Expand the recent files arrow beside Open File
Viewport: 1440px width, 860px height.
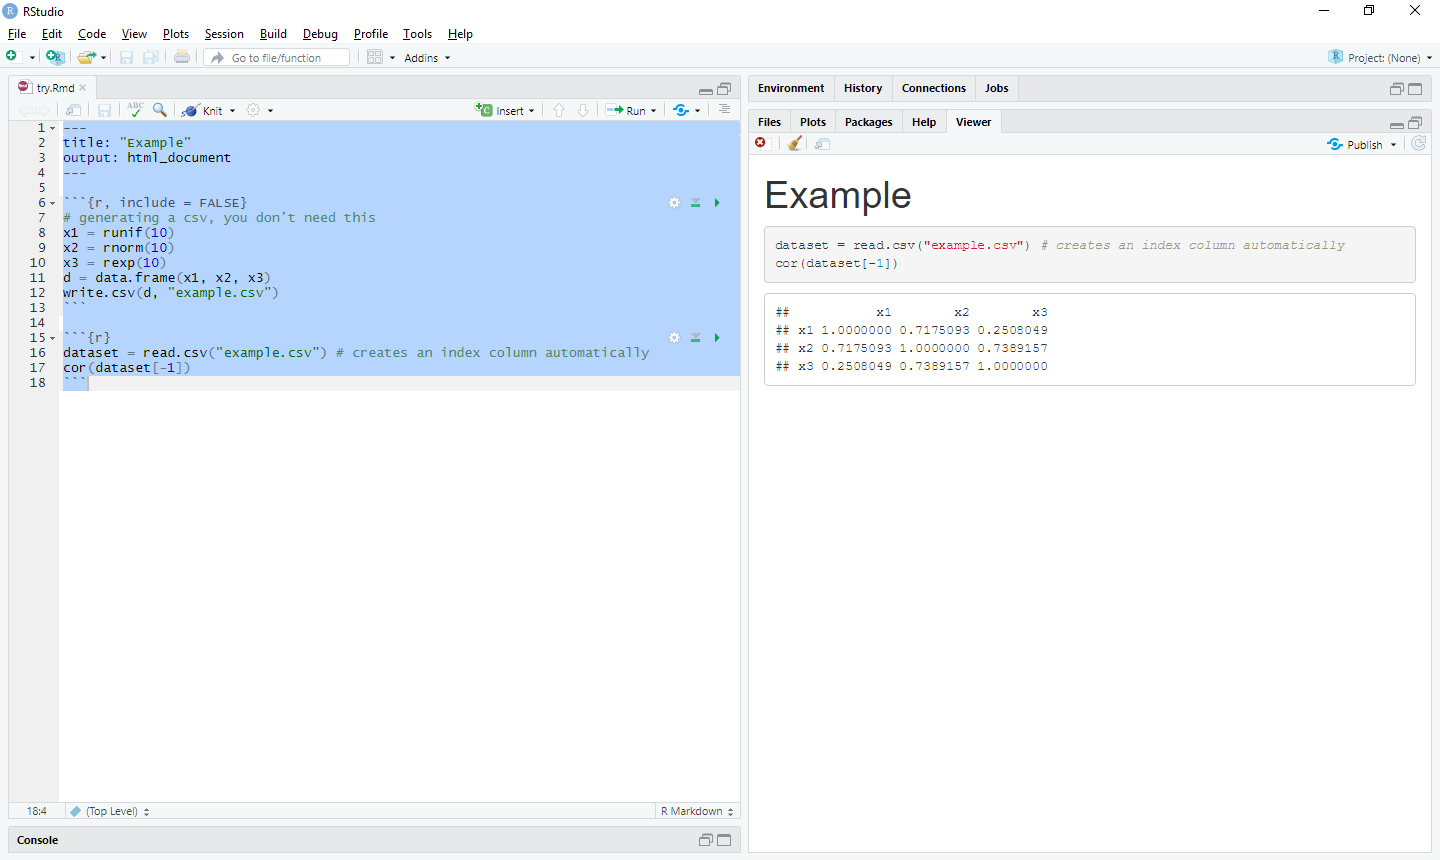tap(103, 58)
